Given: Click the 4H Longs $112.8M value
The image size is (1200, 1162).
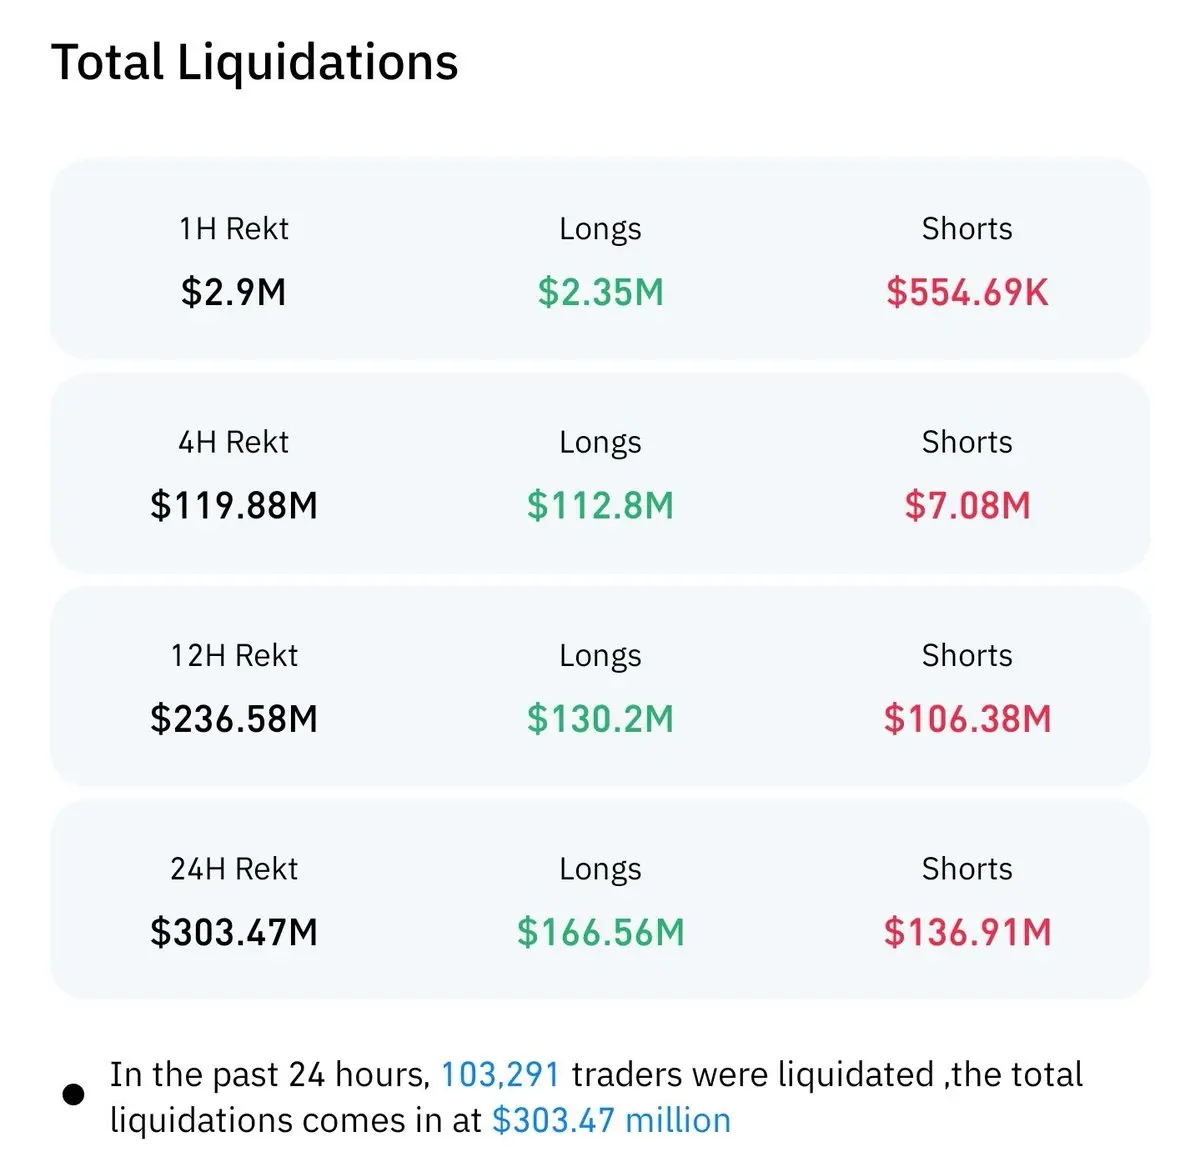Looking at the screenshot, I should coord(600,505).
